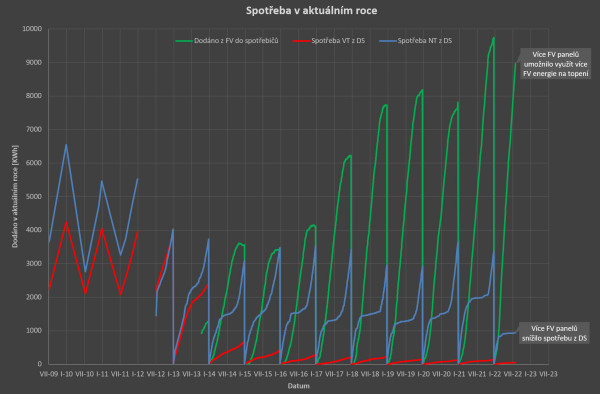
Task: Click the 5000 value on the vertical axis
Action: click(x=34, y=196)
